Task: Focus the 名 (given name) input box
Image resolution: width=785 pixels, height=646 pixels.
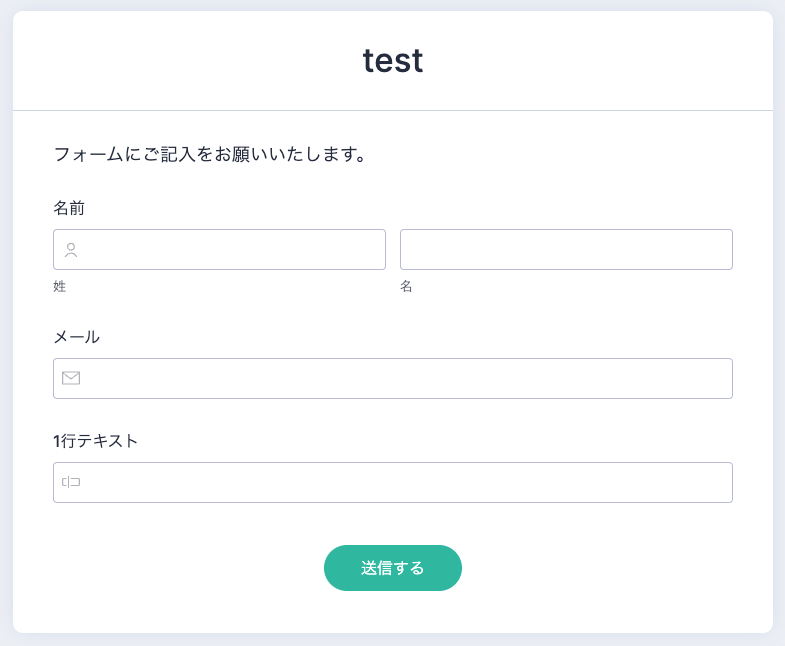Action: 566,250
